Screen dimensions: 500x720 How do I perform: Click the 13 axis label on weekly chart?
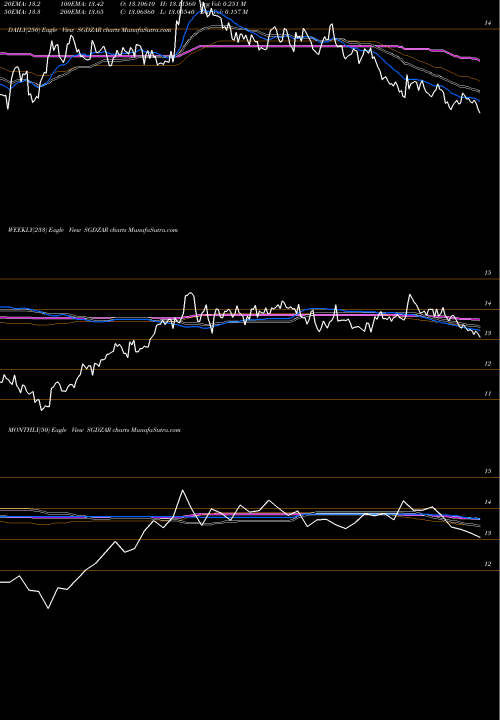click(488, 333)
